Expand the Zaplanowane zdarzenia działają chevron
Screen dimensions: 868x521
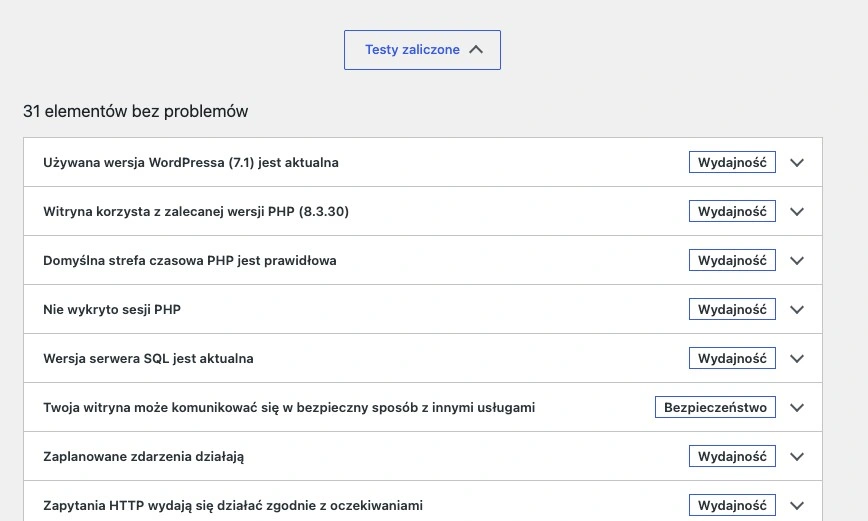797,457
